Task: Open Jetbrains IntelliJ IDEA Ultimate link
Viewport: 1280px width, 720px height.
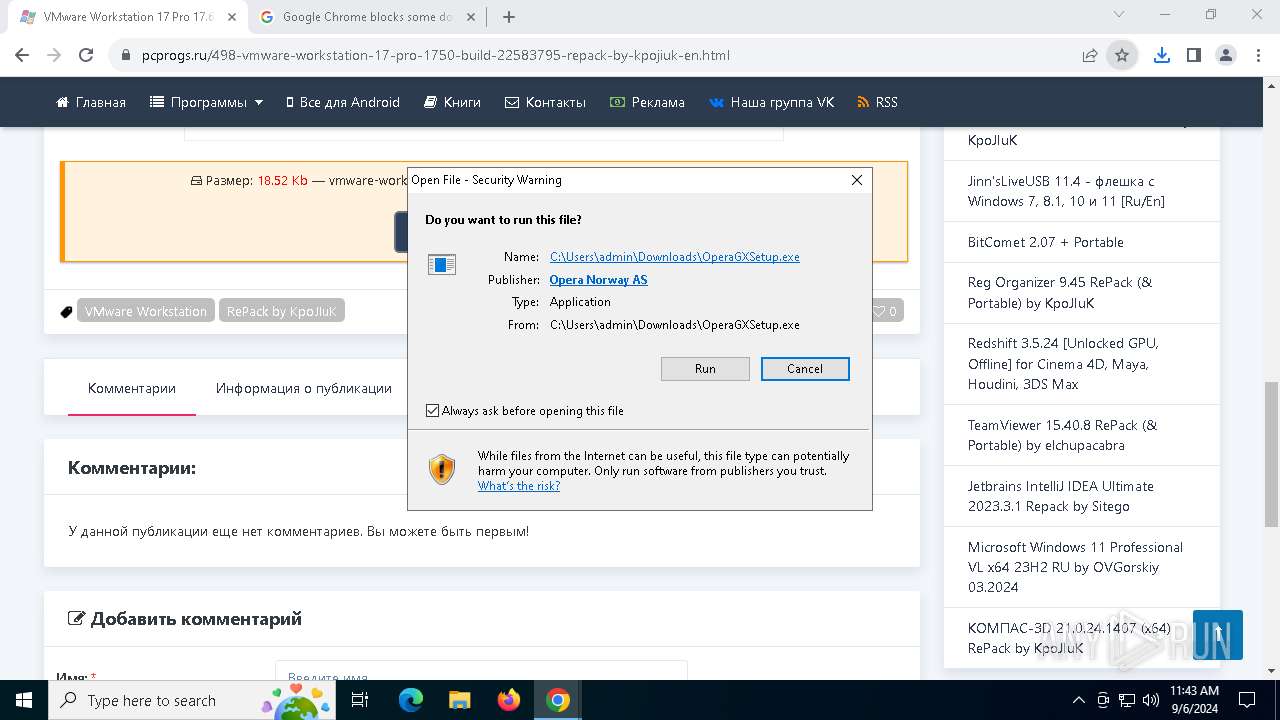Action: tap(1061, 496)
